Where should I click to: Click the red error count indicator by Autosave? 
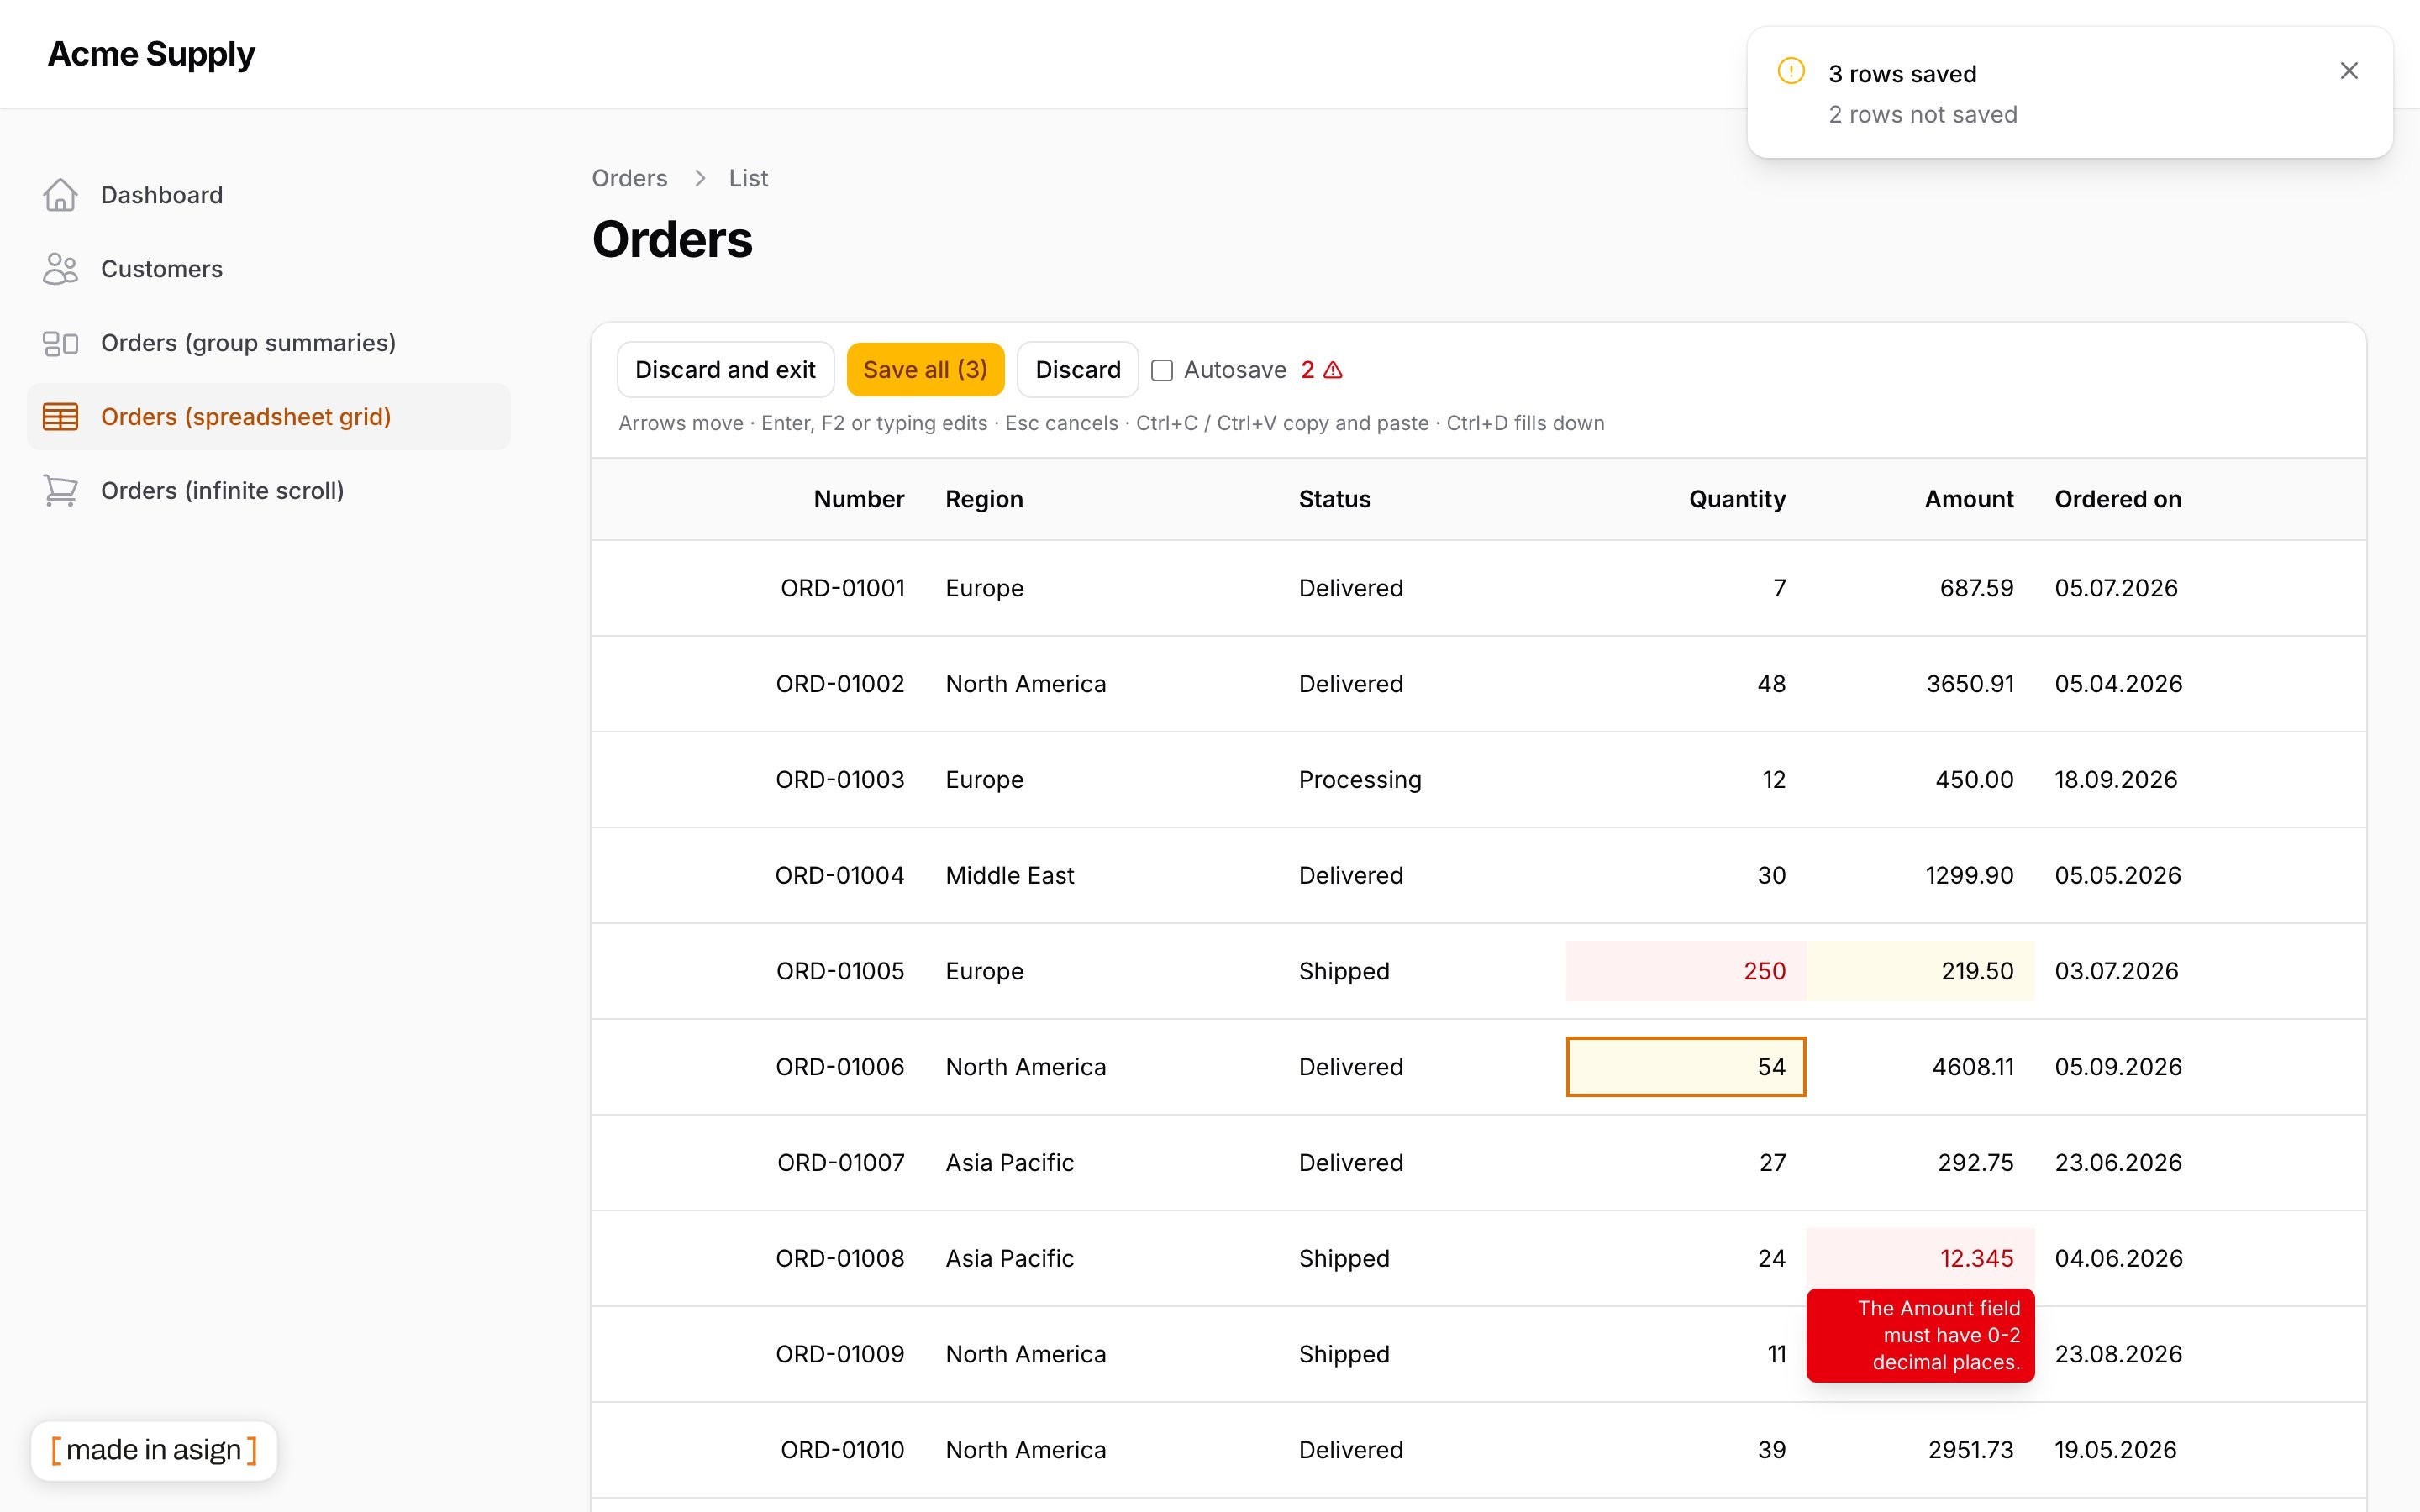coord(1321,370)
